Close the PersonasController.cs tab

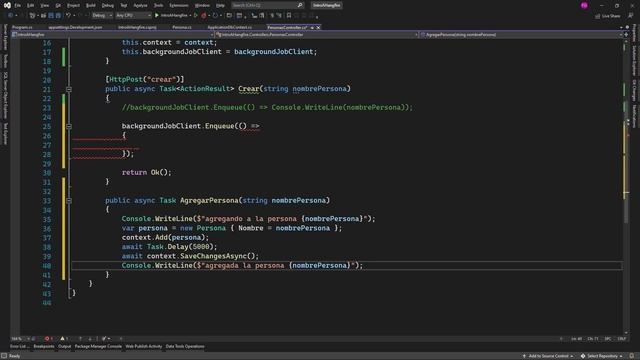[x=318, y=27]
